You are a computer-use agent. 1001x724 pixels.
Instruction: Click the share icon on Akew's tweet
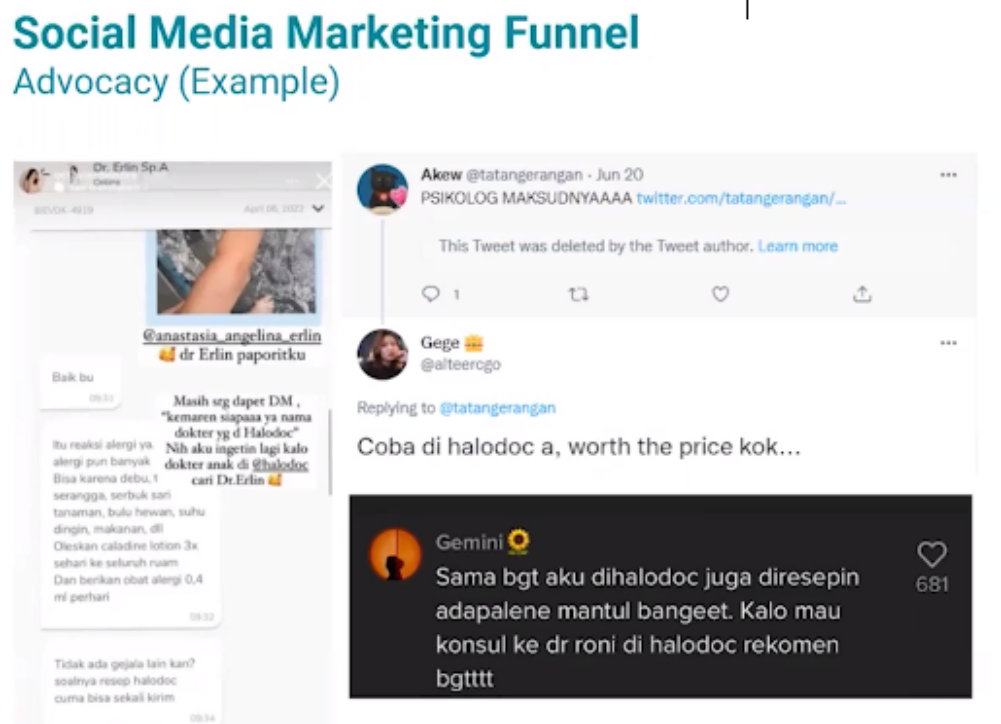(x=862, y=294)
